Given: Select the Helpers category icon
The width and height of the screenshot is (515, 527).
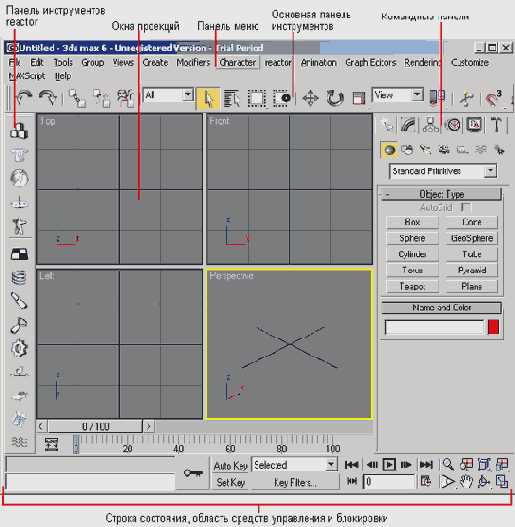Looking at the screenshot, I should click(x=462, y=150).
